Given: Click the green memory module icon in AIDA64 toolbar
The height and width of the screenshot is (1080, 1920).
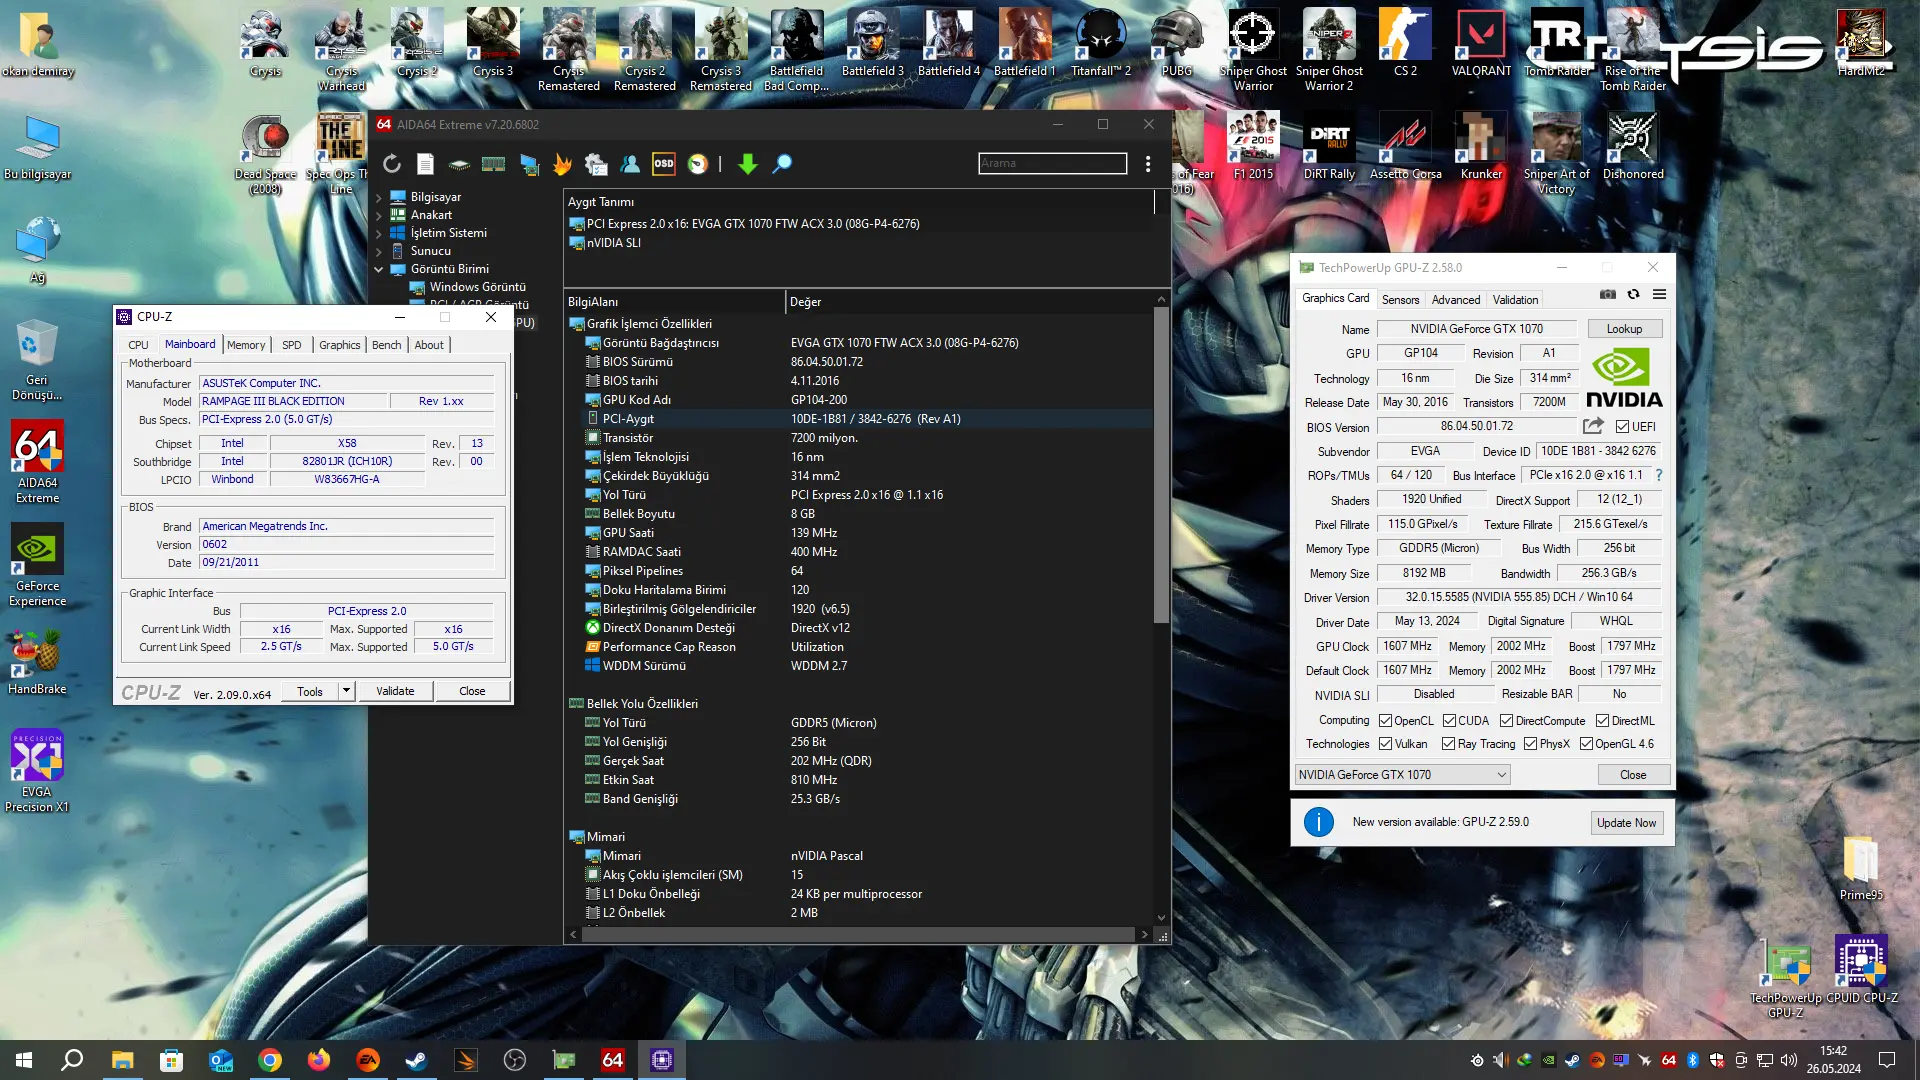Looking at the screenshot, I should (x=493, y=164).
